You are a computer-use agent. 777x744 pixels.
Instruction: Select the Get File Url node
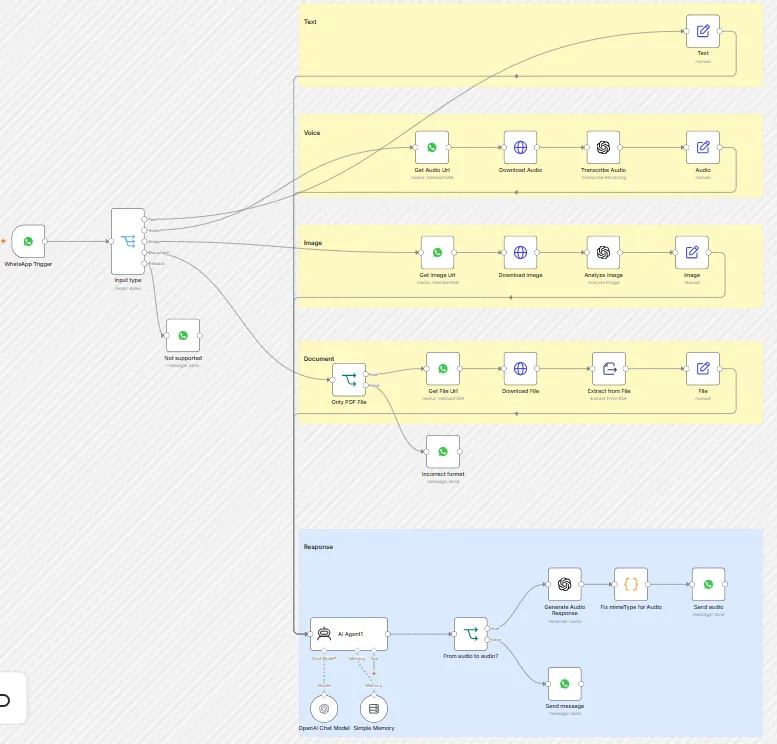(x=443, y=368)
